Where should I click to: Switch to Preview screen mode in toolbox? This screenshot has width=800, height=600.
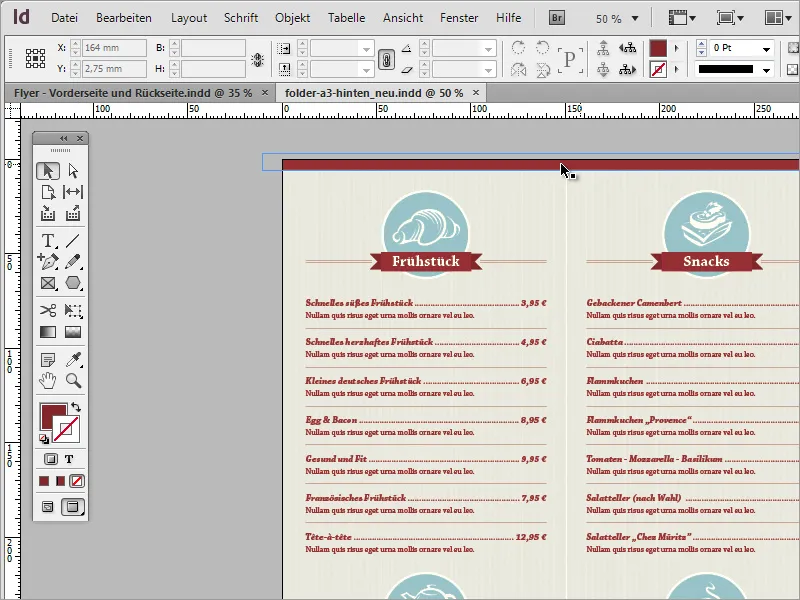(x=73, y=507)
